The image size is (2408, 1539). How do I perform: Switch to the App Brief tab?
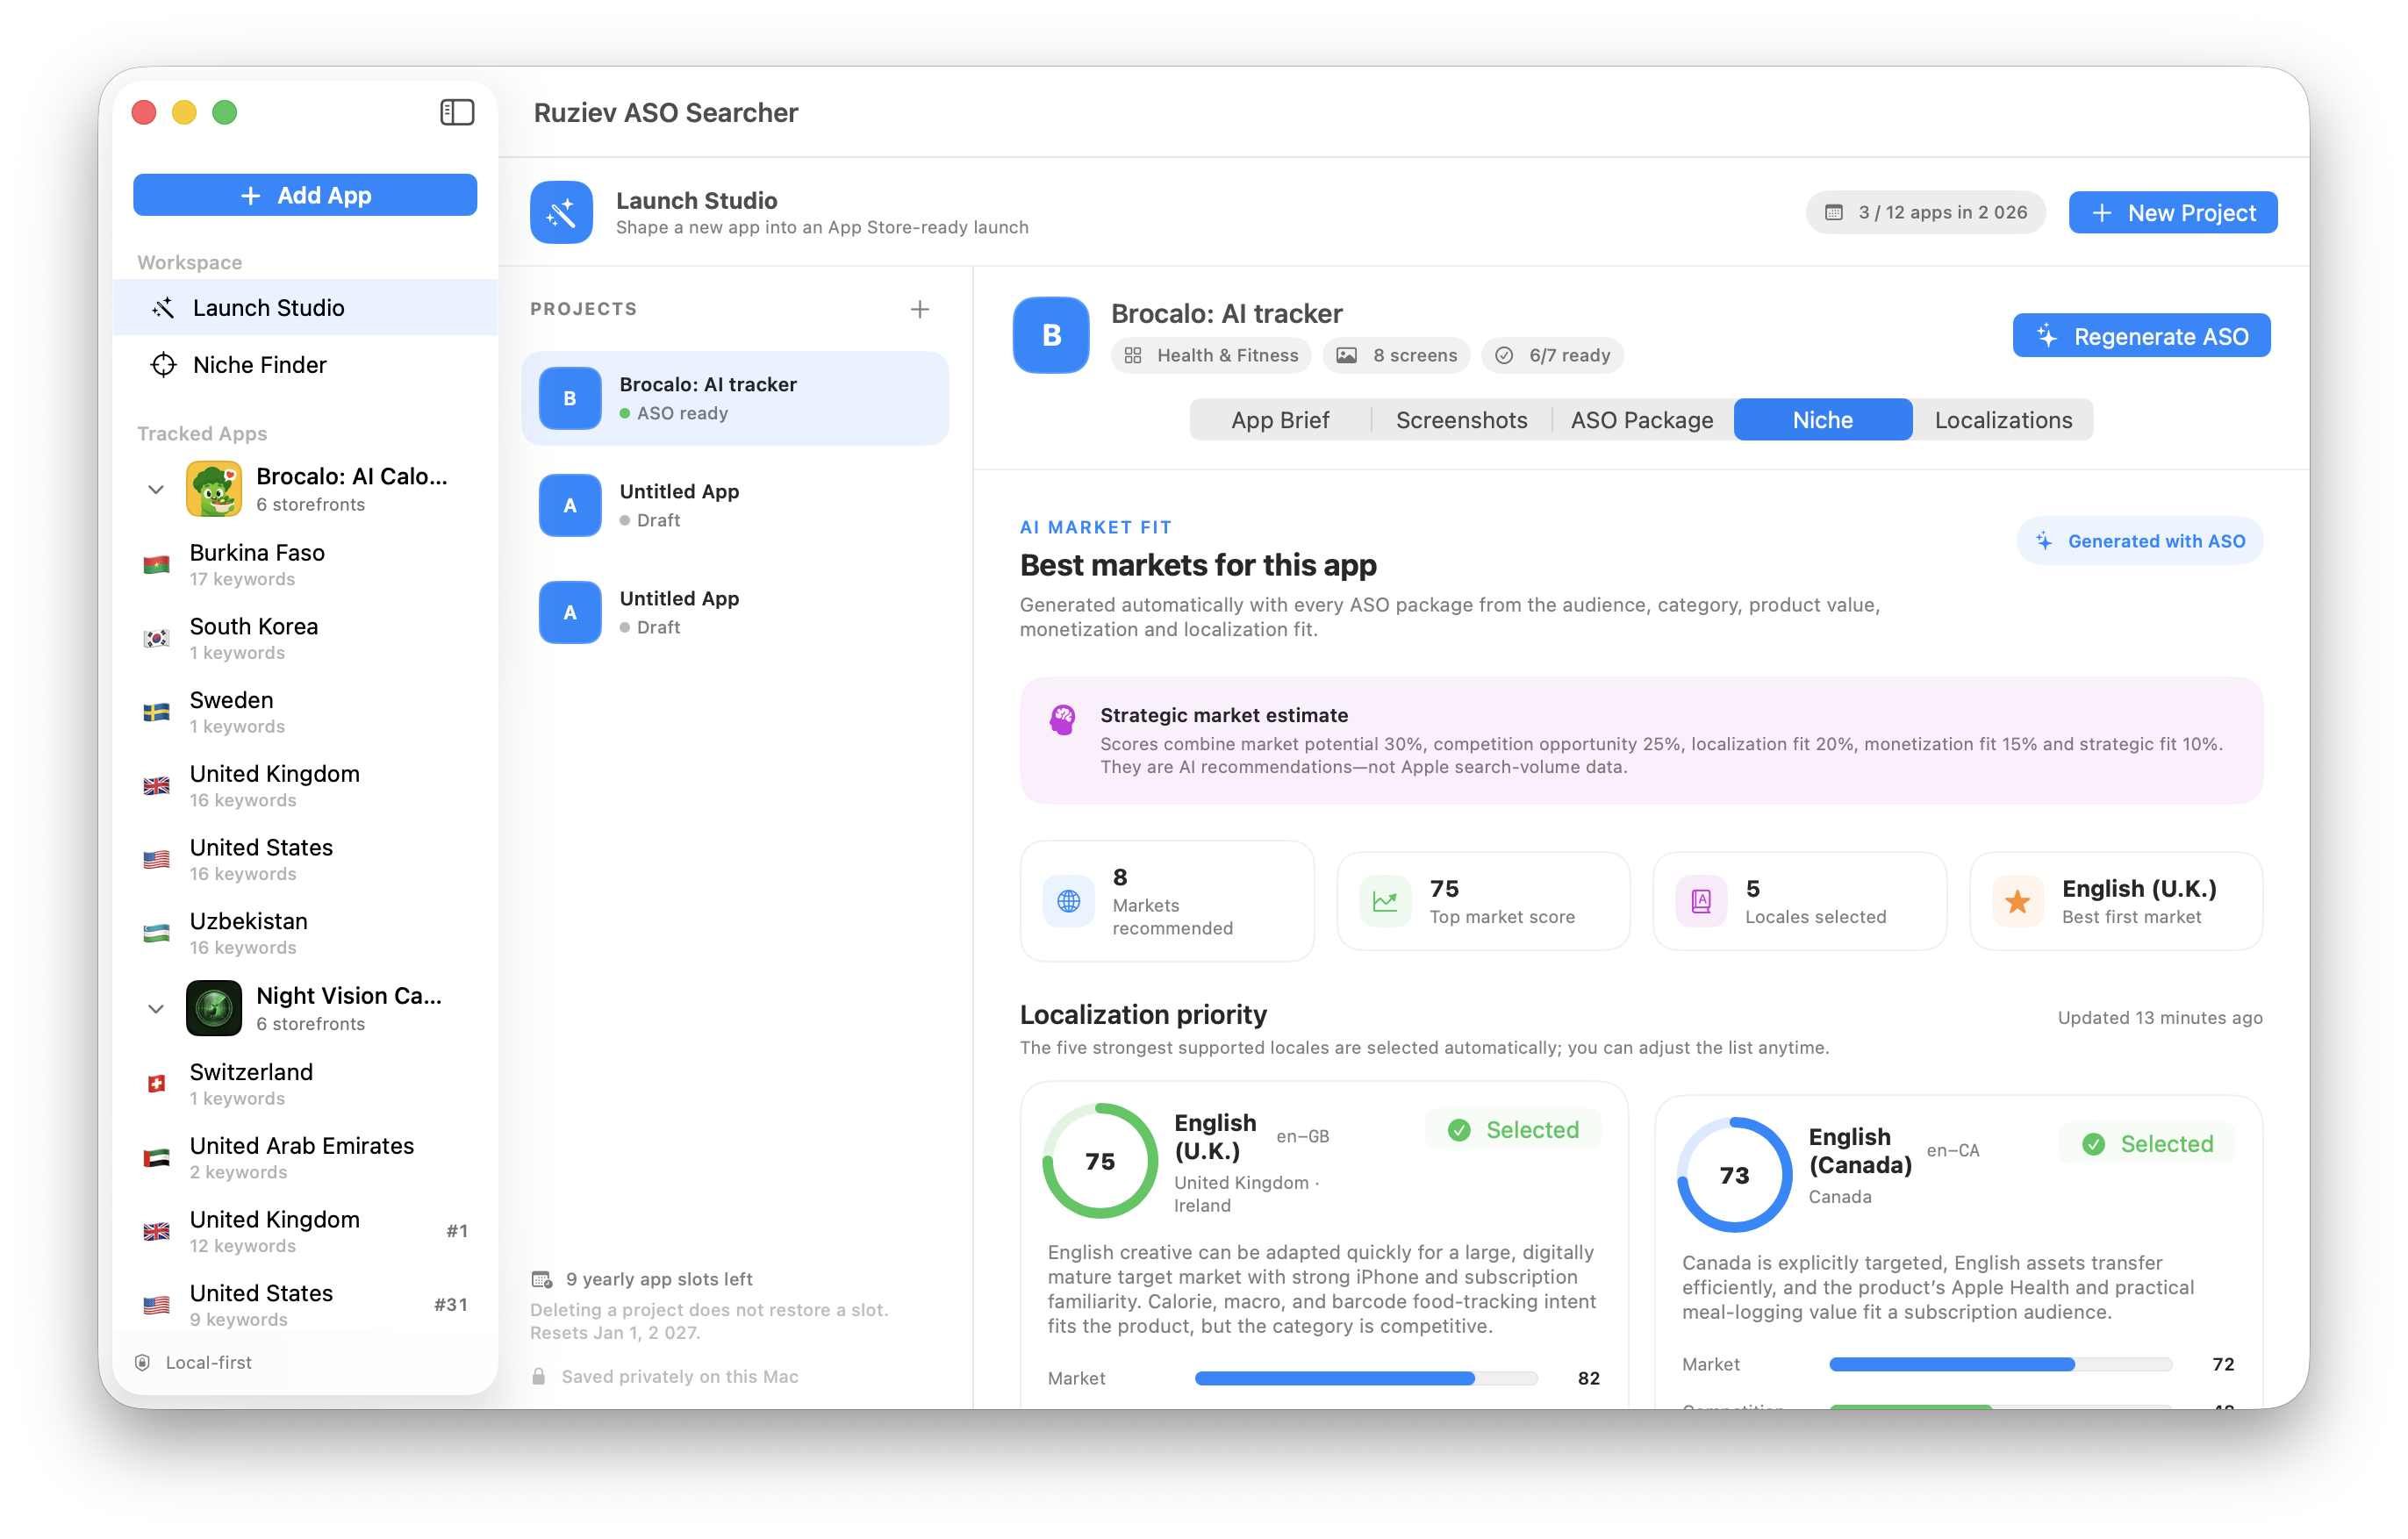[1280, 420]
